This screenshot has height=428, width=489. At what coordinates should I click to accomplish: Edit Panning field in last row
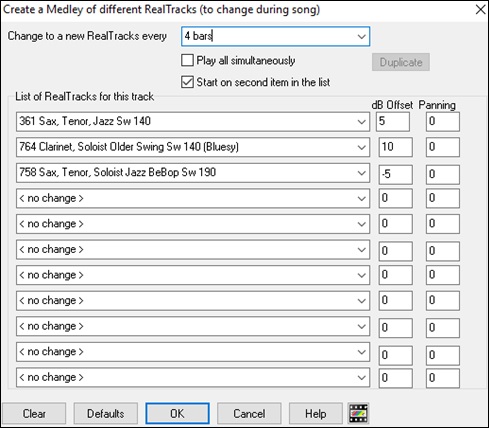click(x=443, y=378)
